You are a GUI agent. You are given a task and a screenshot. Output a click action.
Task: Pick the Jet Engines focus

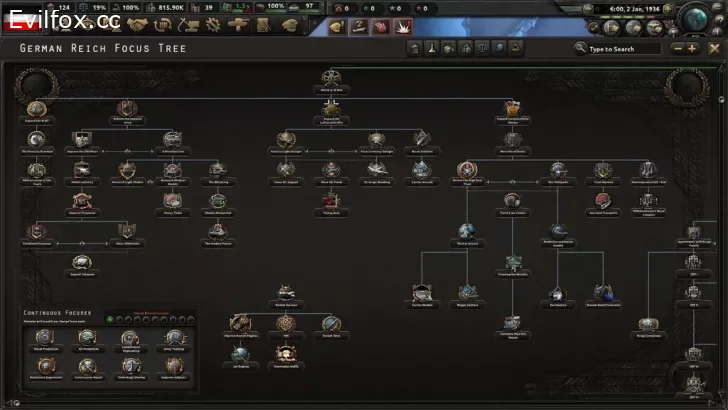pos(240,353)
